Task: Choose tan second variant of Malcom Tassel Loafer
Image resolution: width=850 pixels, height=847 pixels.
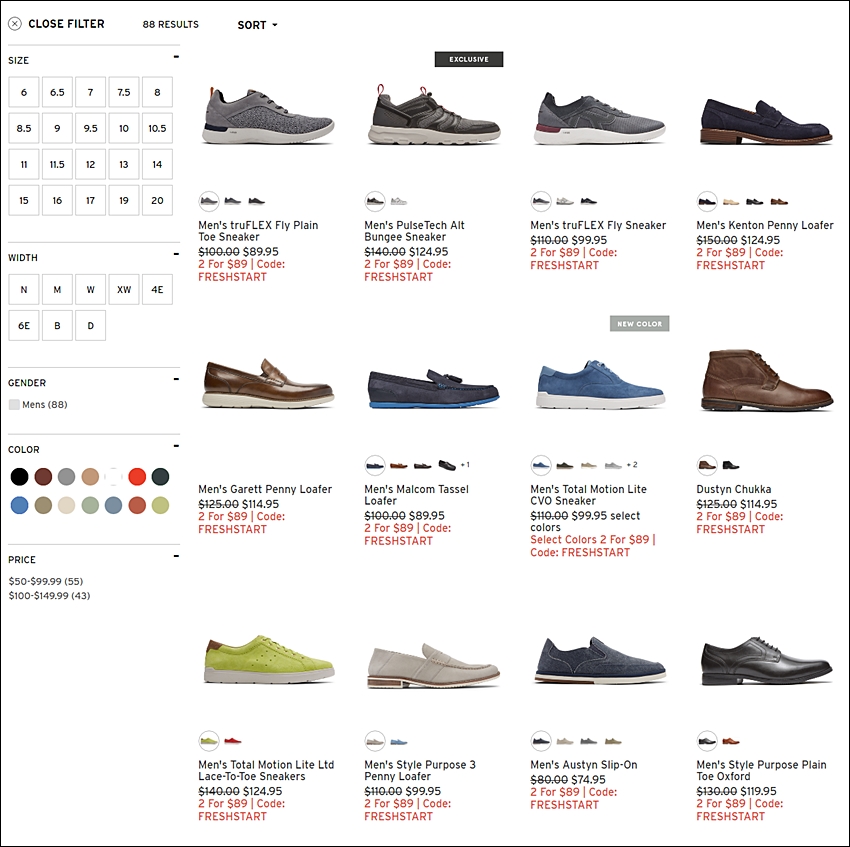Action: point(398,465)
